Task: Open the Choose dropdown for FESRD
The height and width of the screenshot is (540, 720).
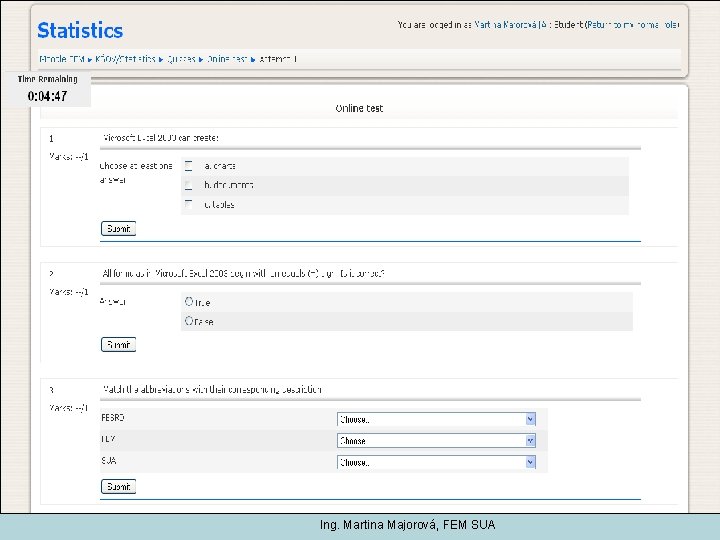Action: coord(436,419)
